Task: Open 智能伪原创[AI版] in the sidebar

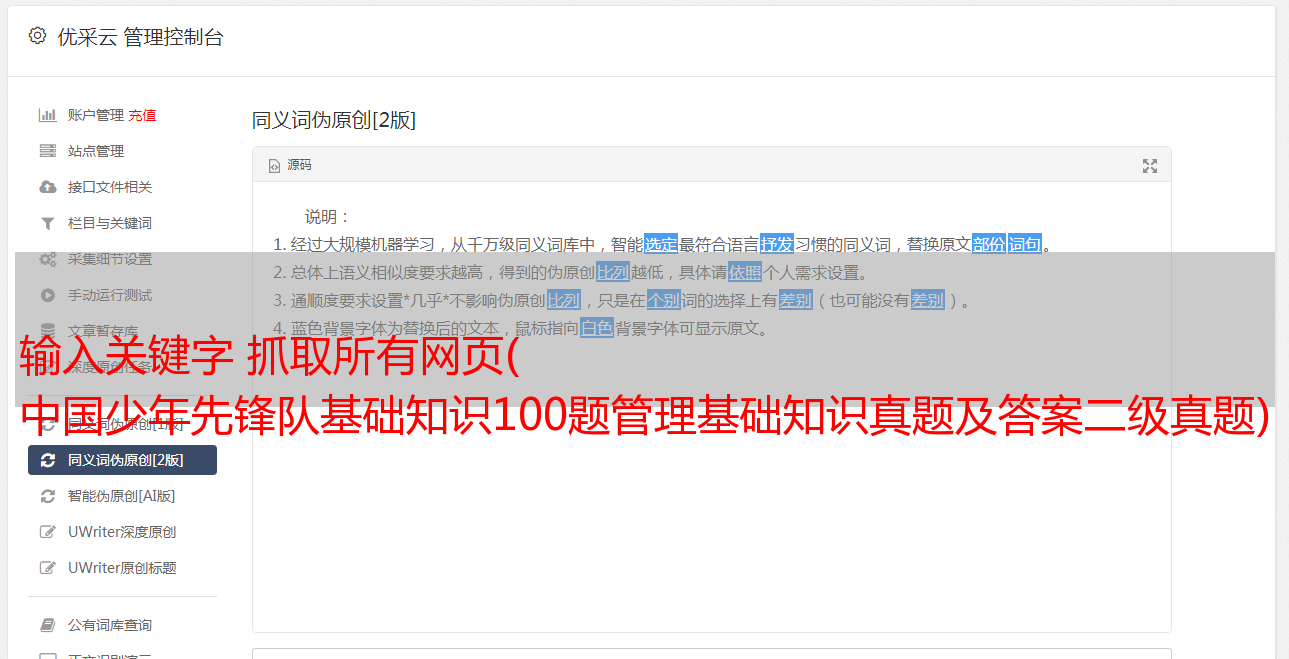Action: point(122,496)
